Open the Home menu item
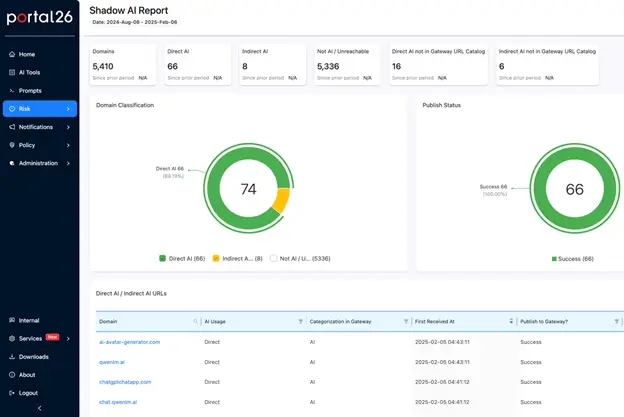Viewport: 624px width, 417px height. click(x=39, y=54)
